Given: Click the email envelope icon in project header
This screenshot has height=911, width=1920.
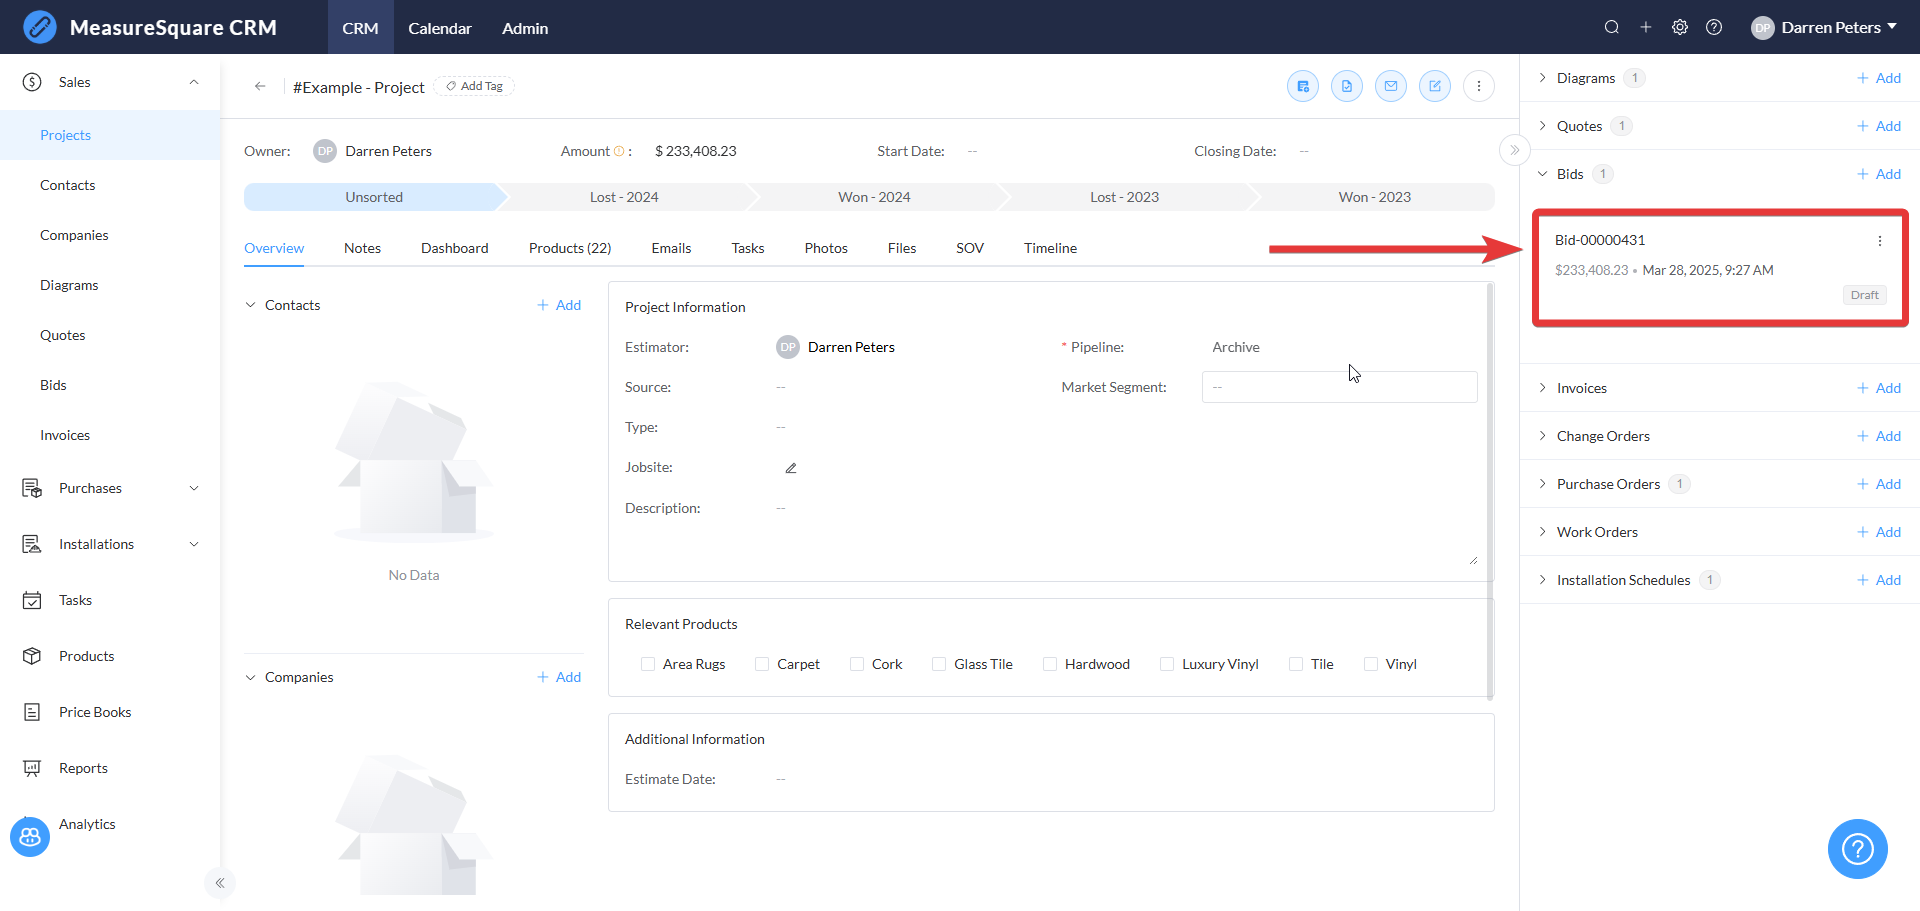Looking at the screenshot, I should pos(1390,86).
